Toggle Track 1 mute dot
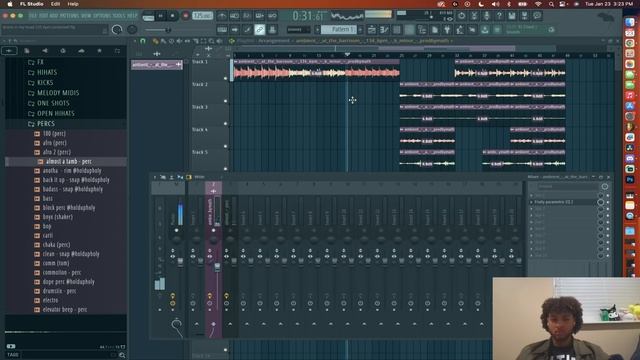Image resolution: width=640 pixels, height=360 pixels. (x=226, y=78)
